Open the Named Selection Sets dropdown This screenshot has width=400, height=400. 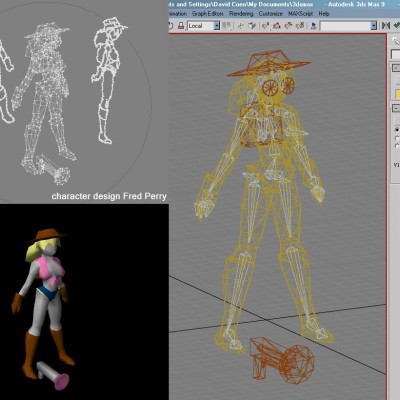pyautogui.click(x=348, y=26)
